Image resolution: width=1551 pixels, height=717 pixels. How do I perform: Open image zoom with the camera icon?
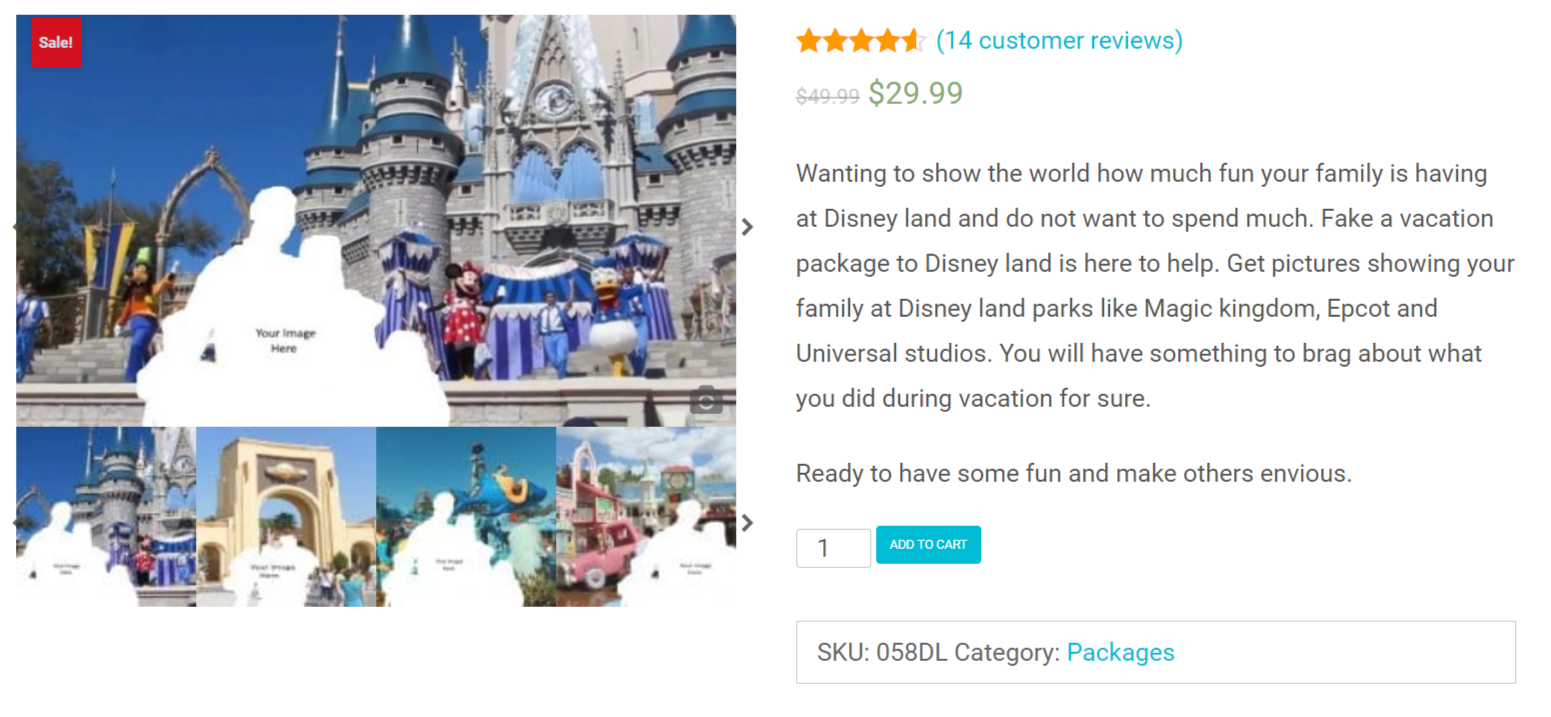[x=706, y=400]
